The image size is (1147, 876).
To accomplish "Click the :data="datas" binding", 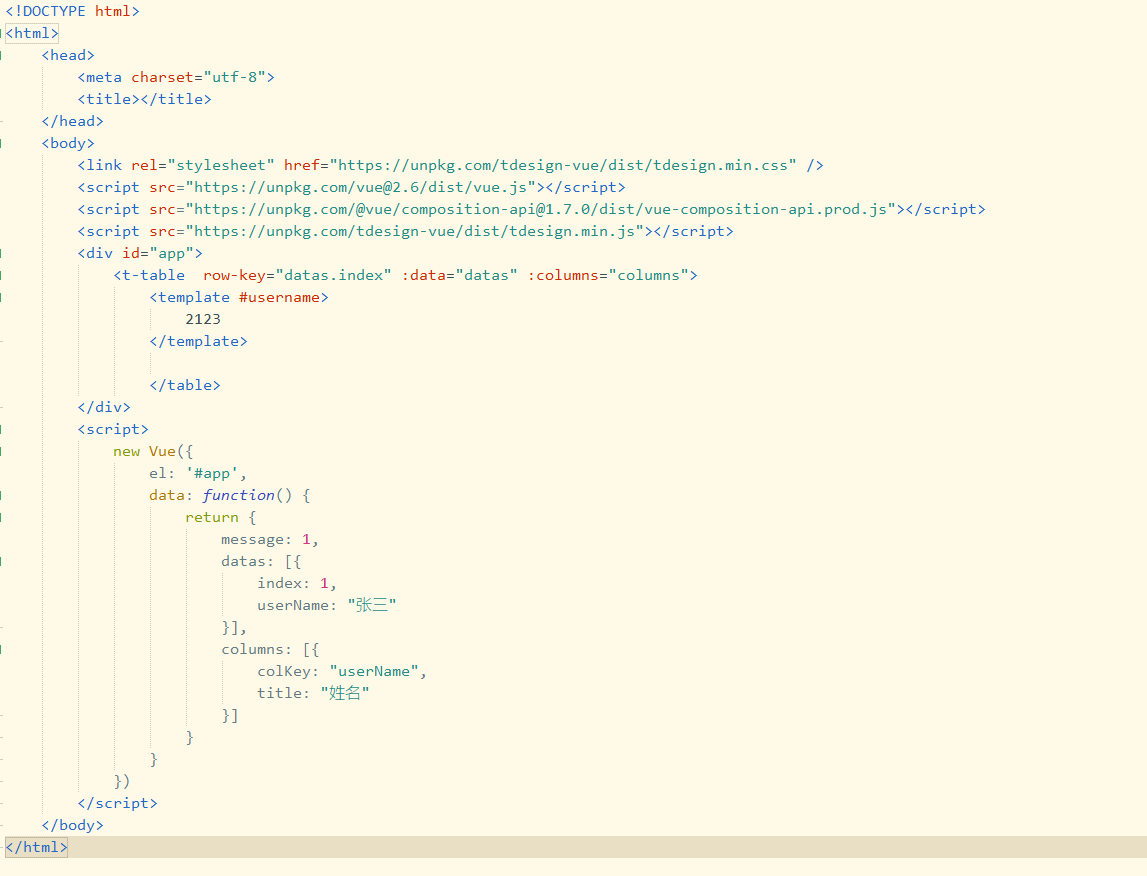I will [x=459, y=275].
